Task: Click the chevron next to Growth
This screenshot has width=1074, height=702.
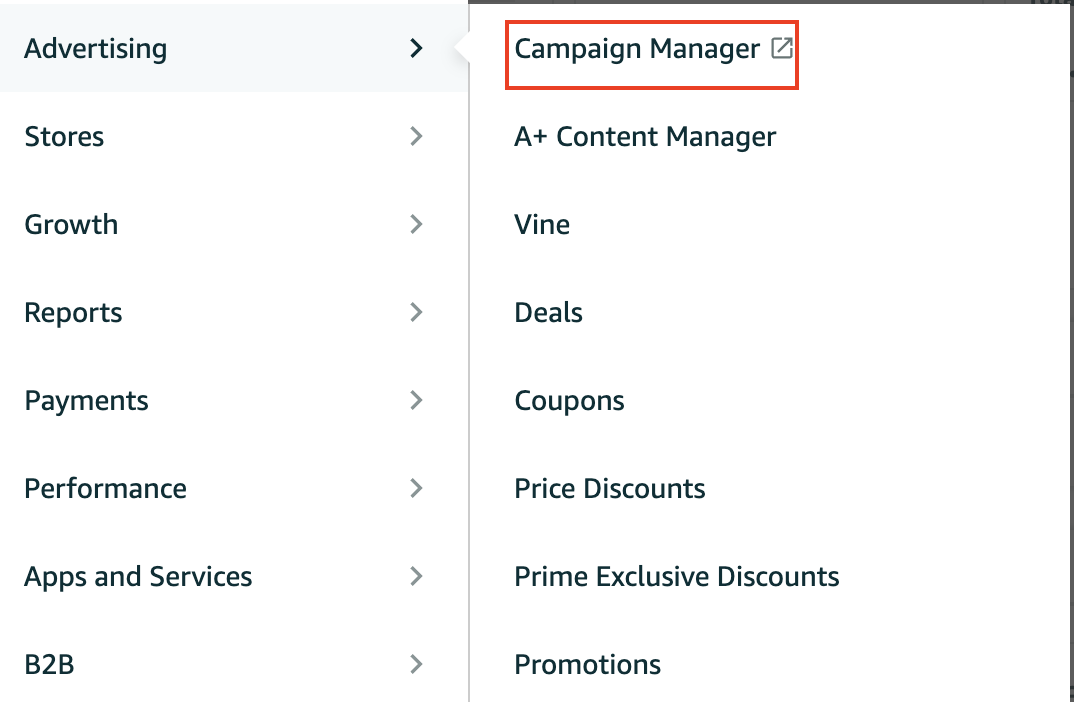Action: point(417,224)
